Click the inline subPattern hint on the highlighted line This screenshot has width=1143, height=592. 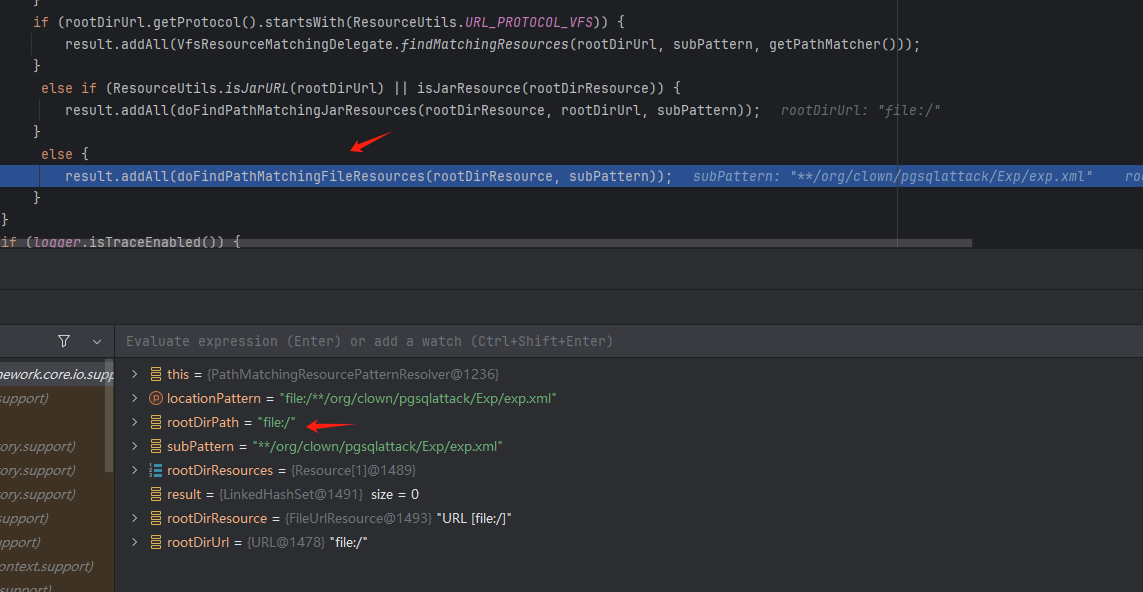(x=892, y=176)
